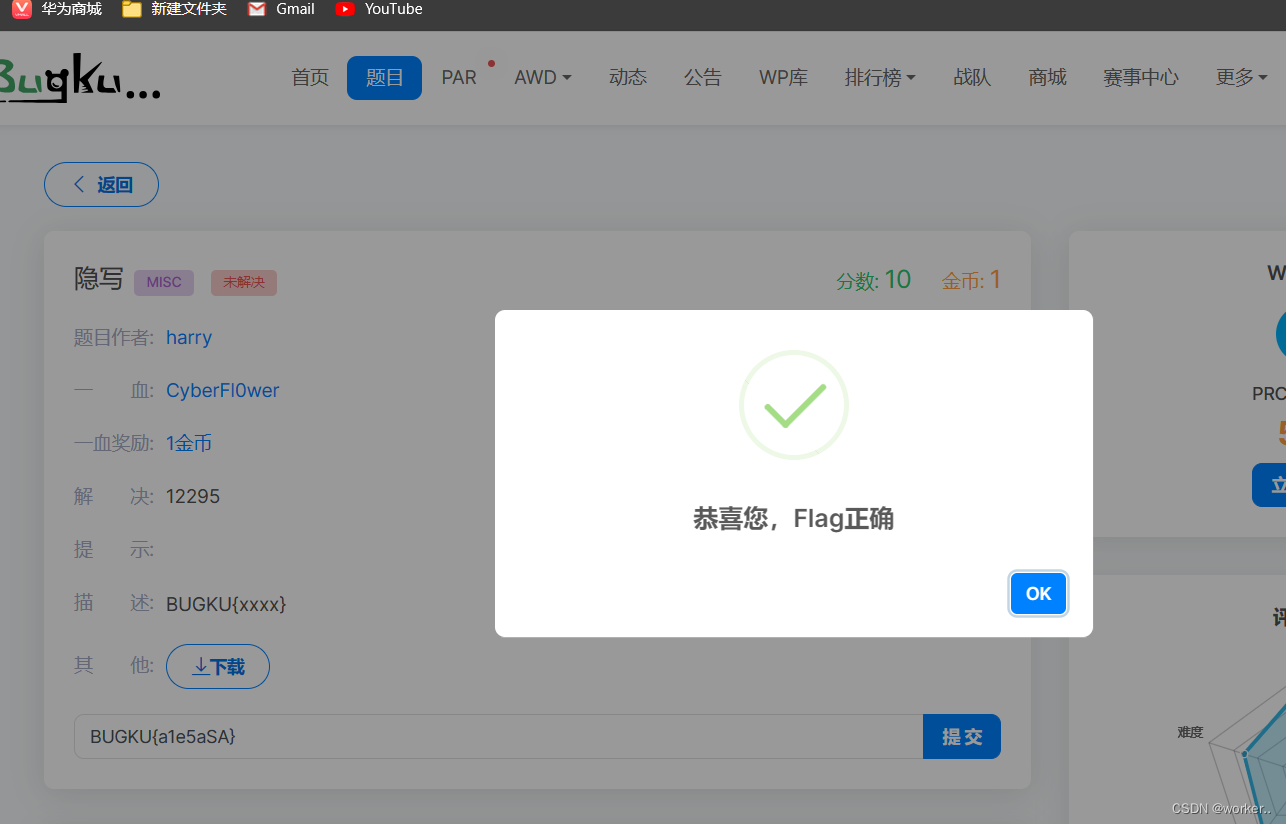Open author harry's profile link

(x=189, y=337)
